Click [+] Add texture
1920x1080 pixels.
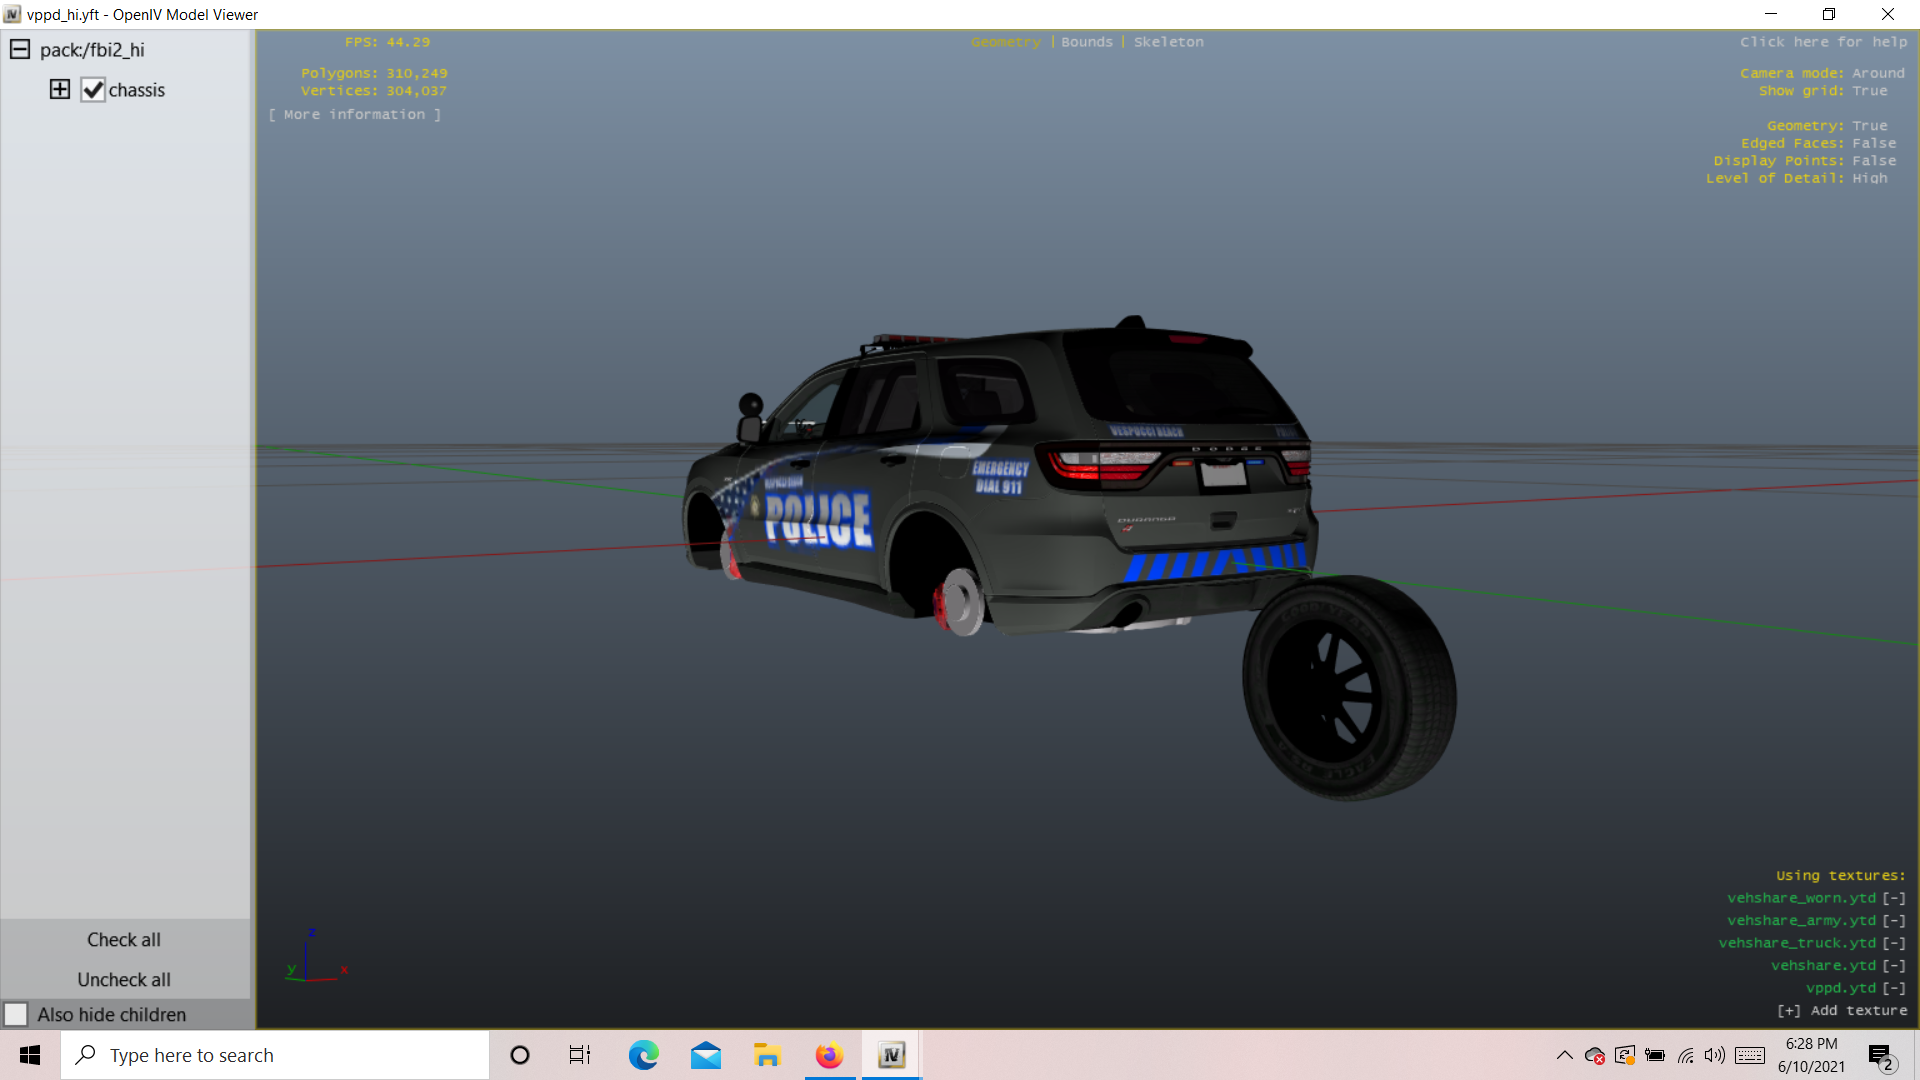pyautogui.click(x=1841, y=1011)
